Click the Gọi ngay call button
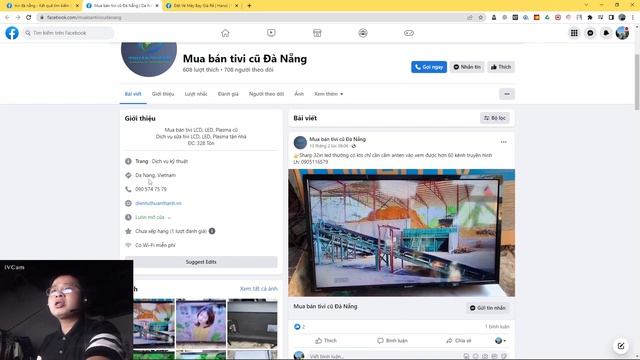The height and width of the screenshot is (360, 640). 429,67
